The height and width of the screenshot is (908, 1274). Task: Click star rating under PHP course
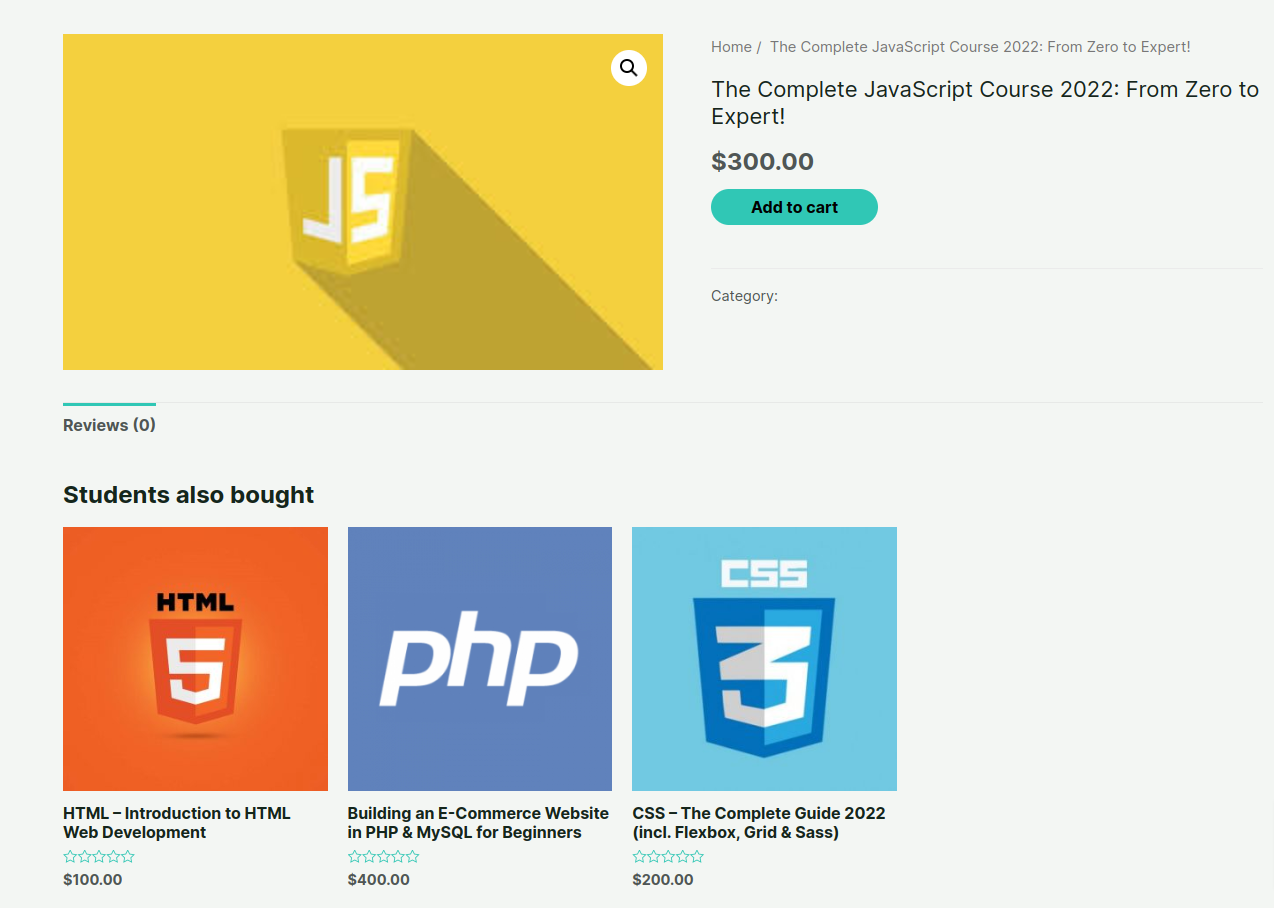(384, 857)
